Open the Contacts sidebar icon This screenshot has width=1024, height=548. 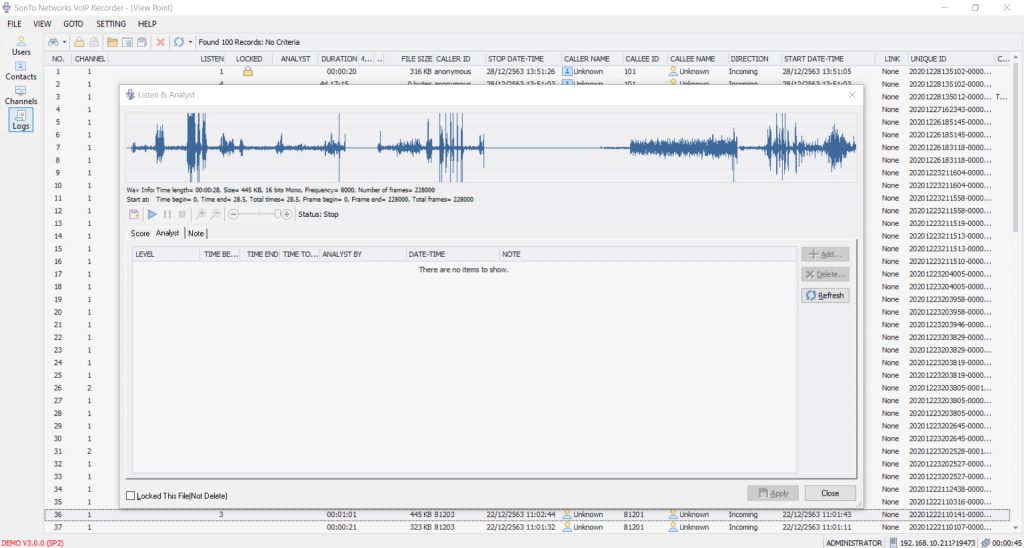click(x=21, y=71)
